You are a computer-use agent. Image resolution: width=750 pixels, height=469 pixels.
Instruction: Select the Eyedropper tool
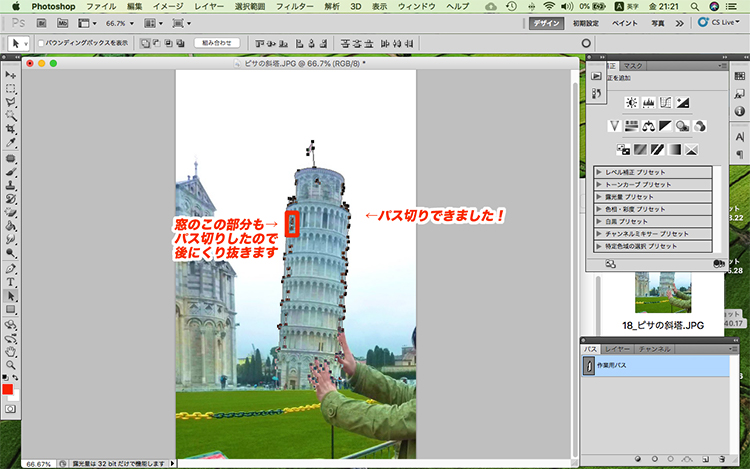(x=11, y=142)
